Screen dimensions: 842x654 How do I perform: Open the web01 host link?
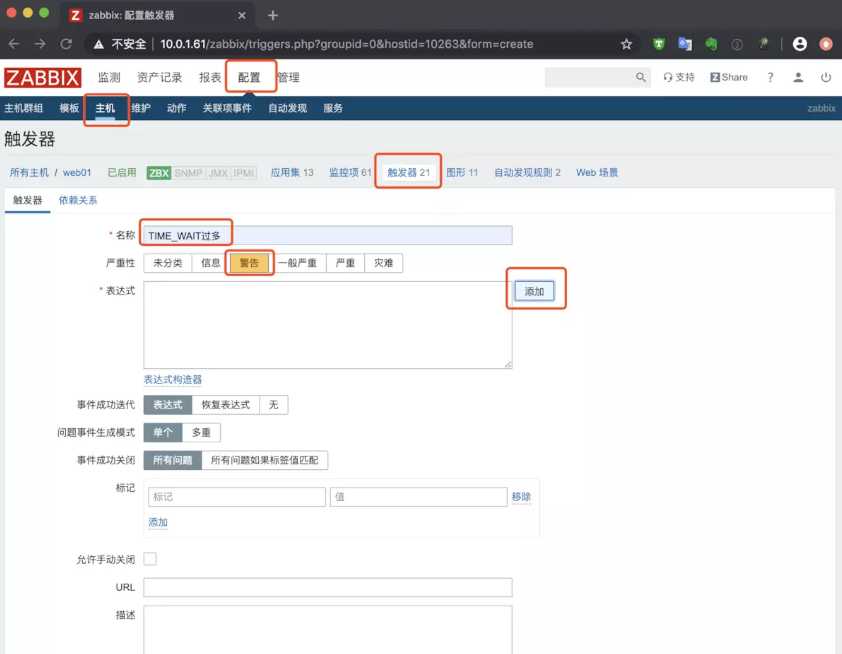point(77,172)
